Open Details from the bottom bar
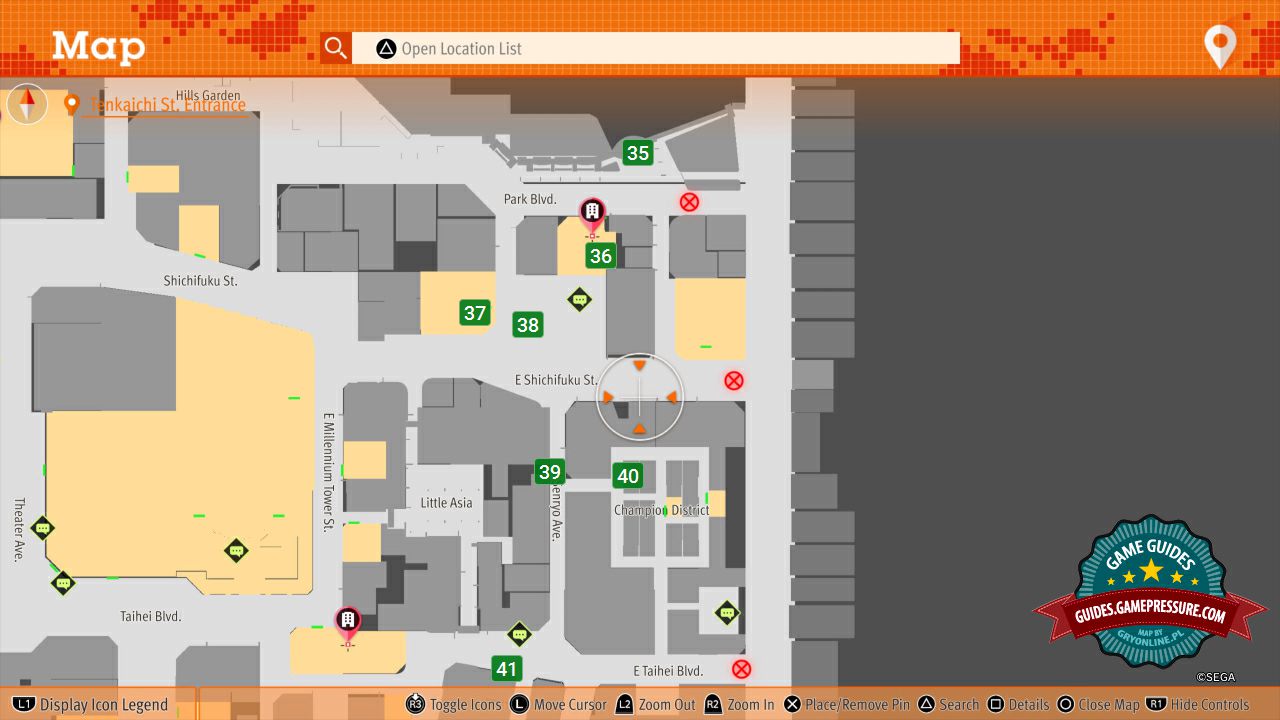 point(1018,704)
